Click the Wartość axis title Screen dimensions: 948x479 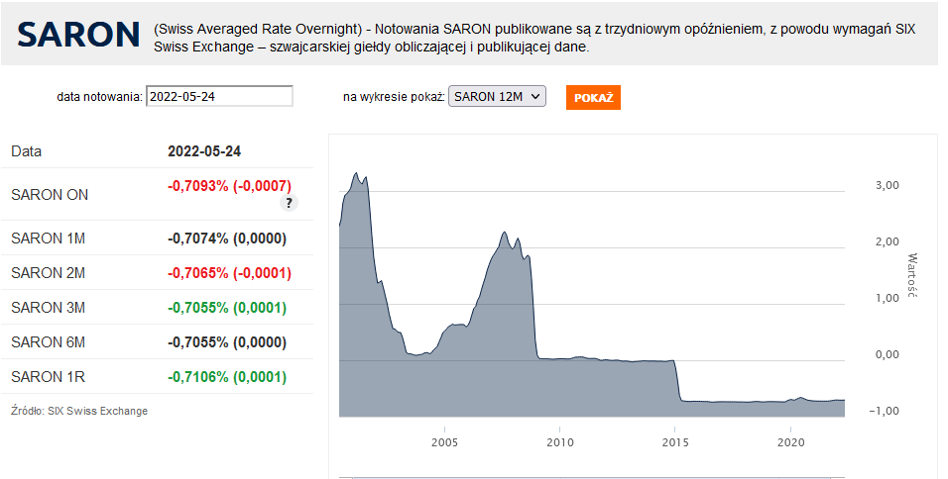pos(912,275)
